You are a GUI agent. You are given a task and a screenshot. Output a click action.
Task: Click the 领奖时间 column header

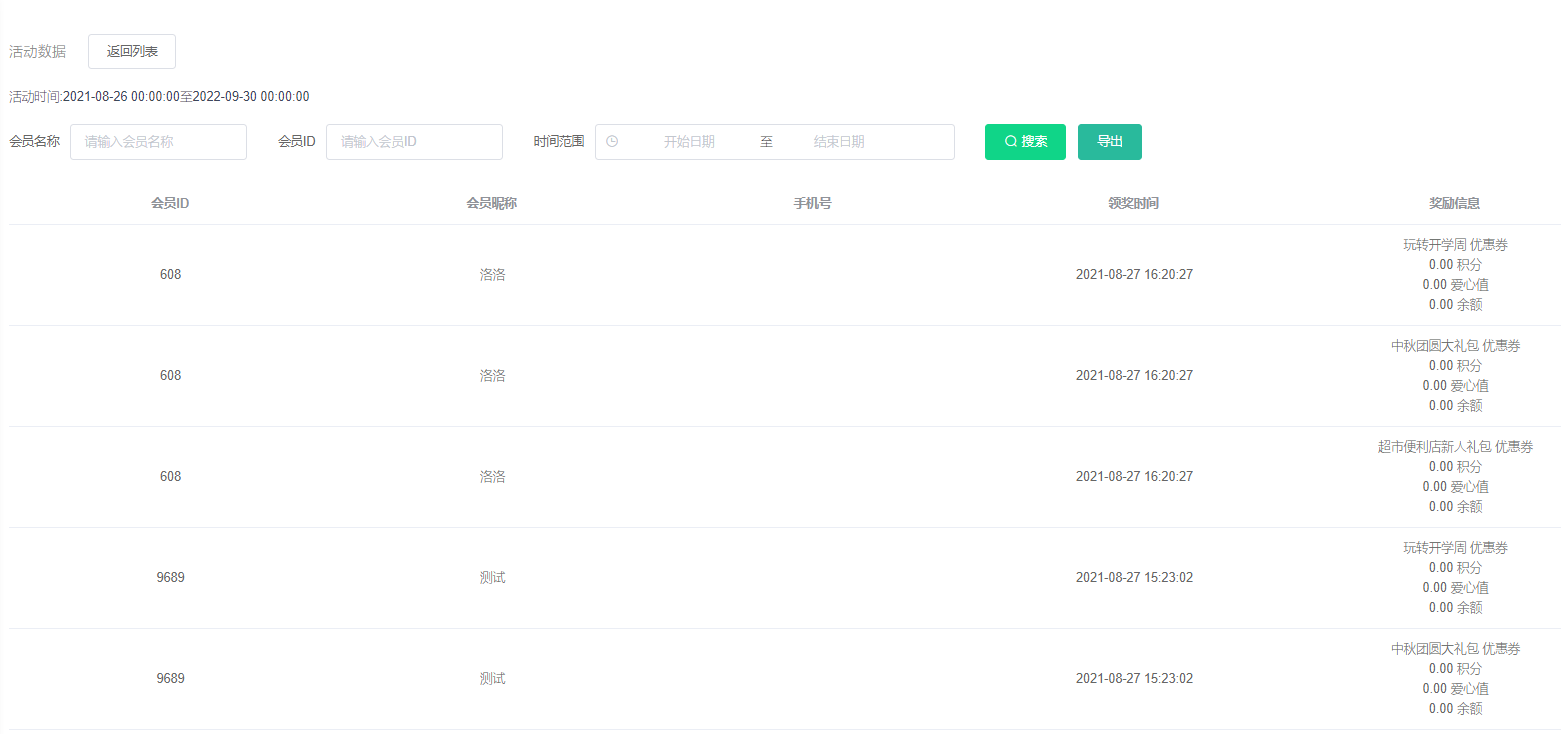click(1134, 203)
